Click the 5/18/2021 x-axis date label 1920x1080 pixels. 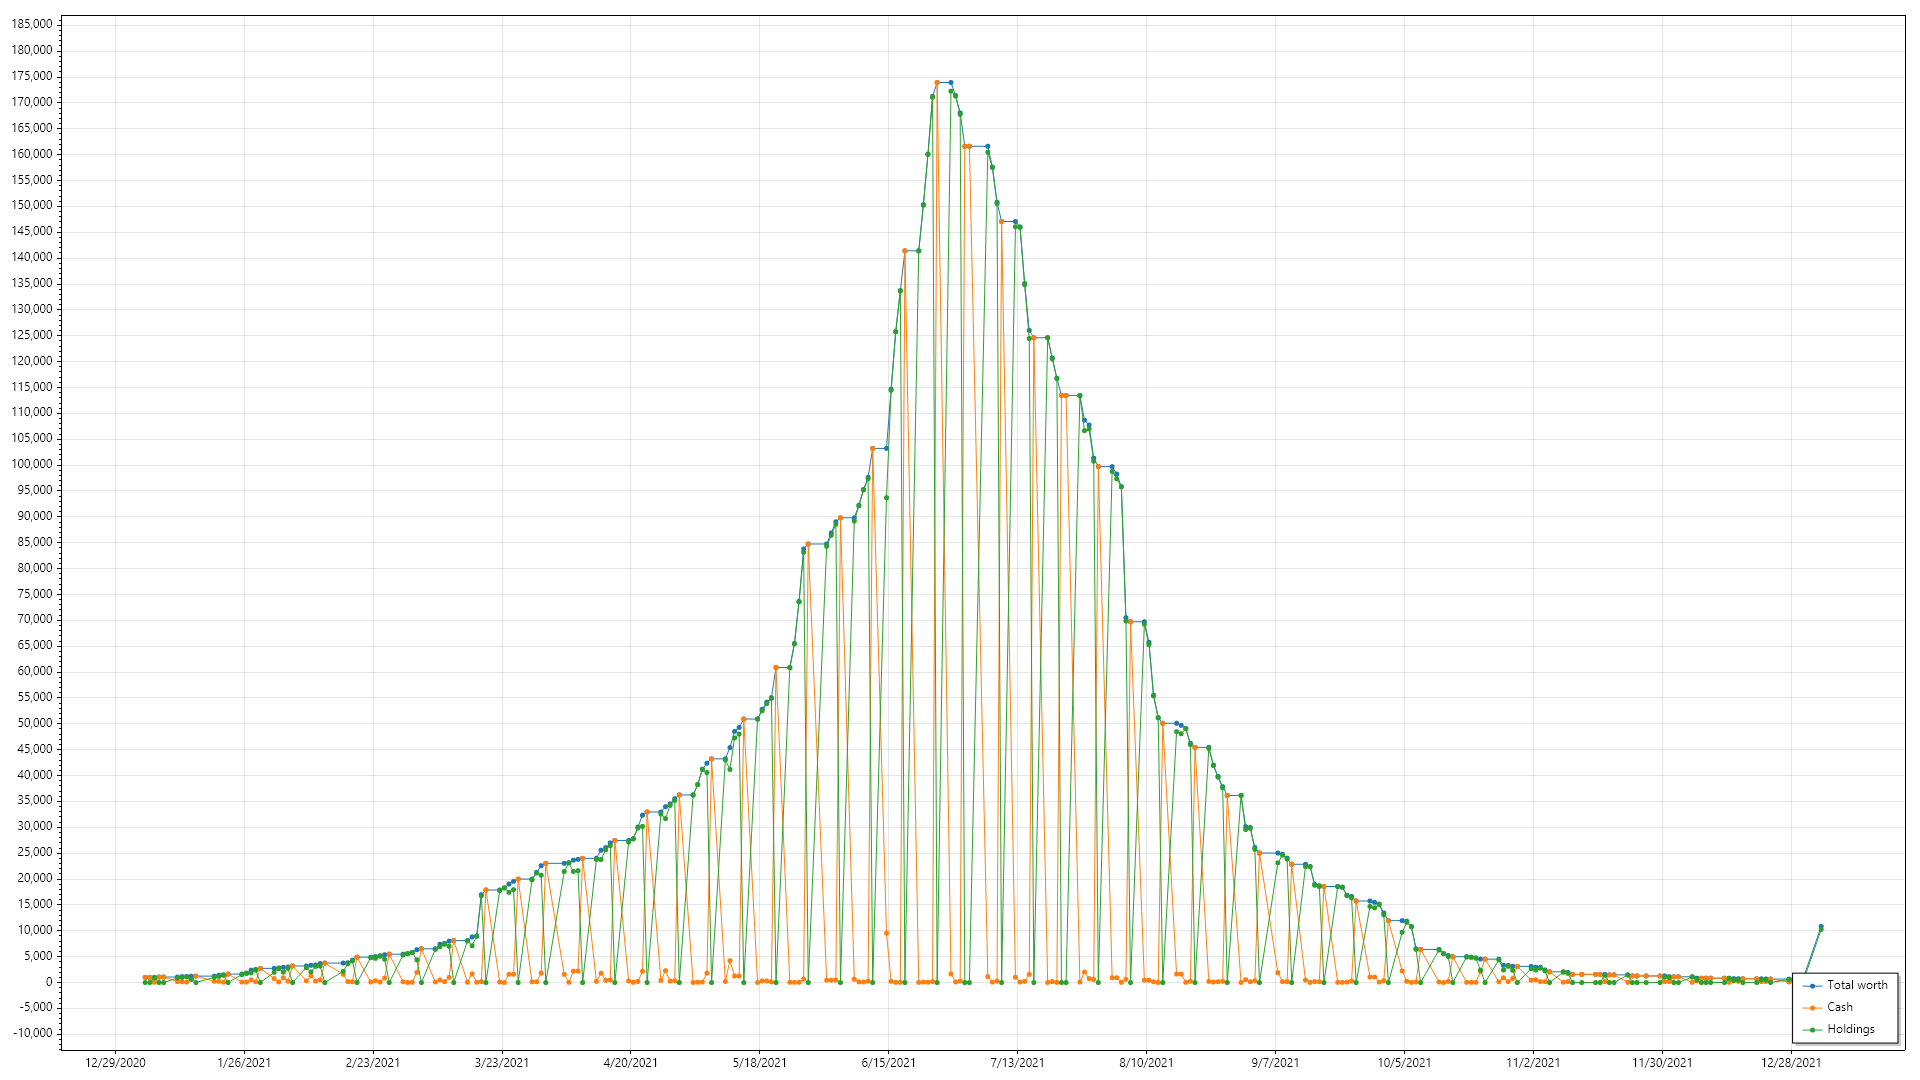click(760, 1063)
